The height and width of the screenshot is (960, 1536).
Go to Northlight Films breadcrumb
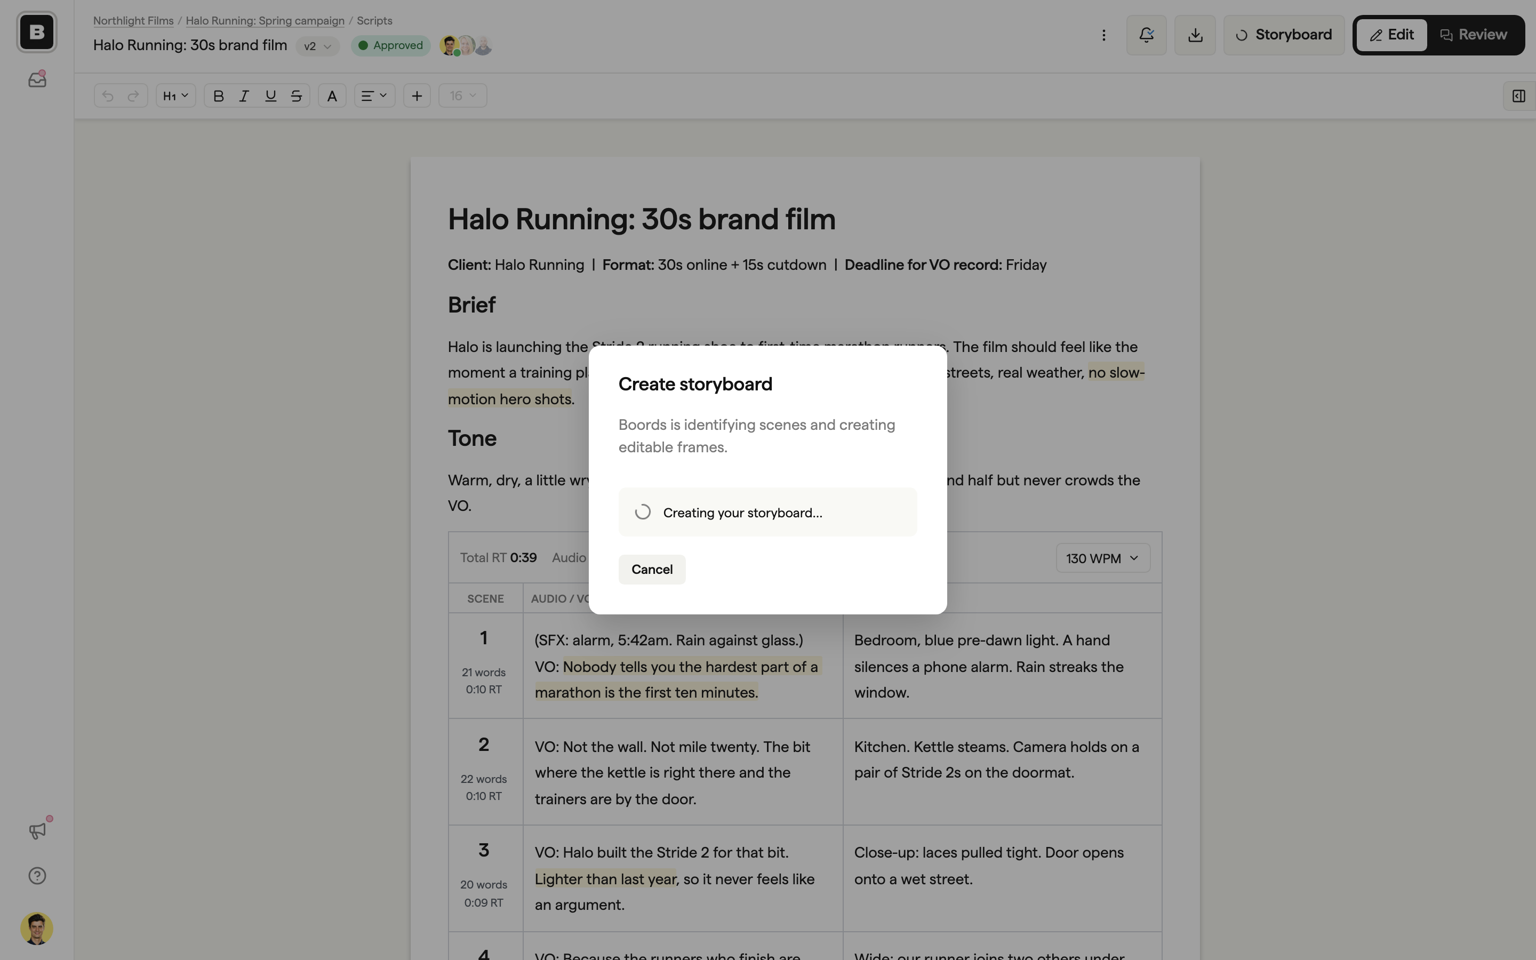point(133,20)
